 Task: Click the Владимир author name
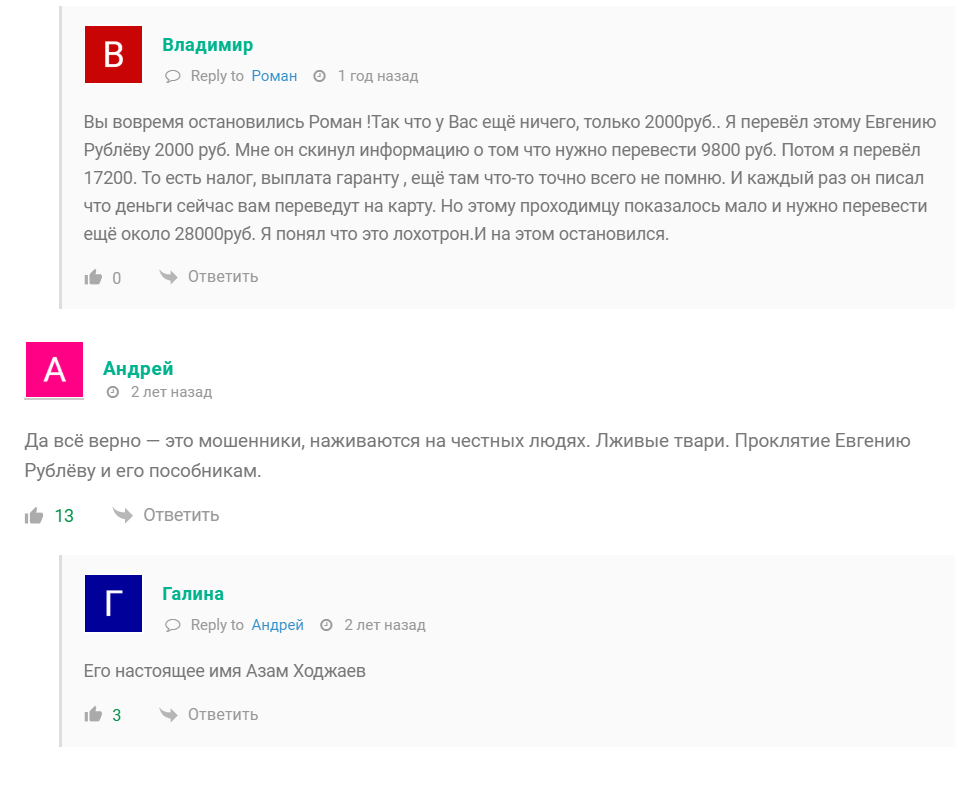click(208, 45)
